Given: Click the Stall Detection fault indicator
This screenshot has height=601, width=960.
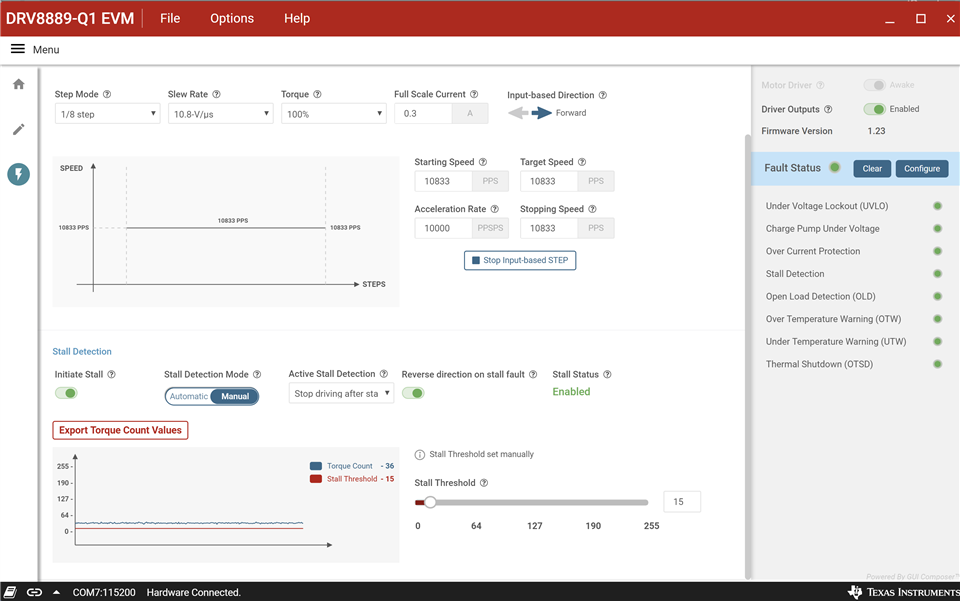Looking at the screenshot, I should [937, 274].
